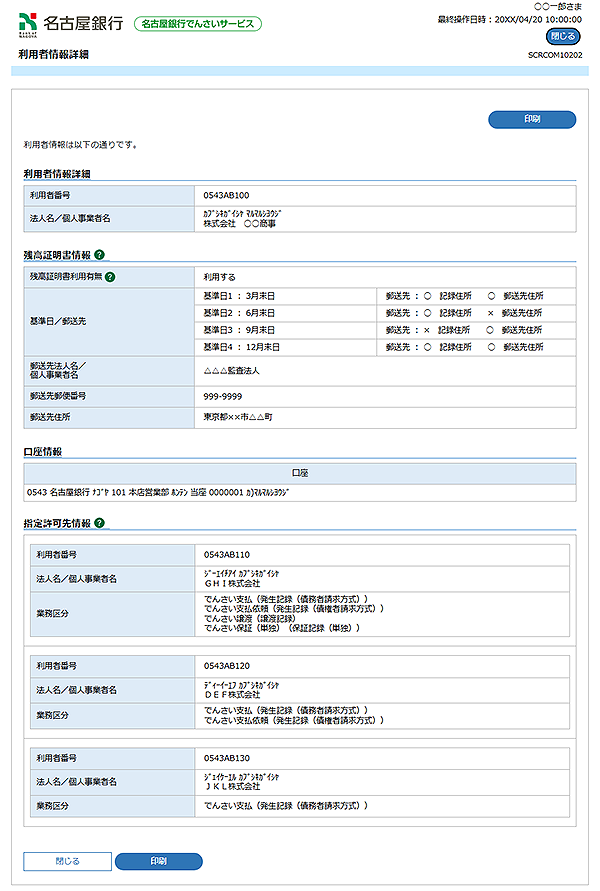Click the postal code 999-9999 value
The height and width of the screenshot is (891, 600).
(222, 396)
